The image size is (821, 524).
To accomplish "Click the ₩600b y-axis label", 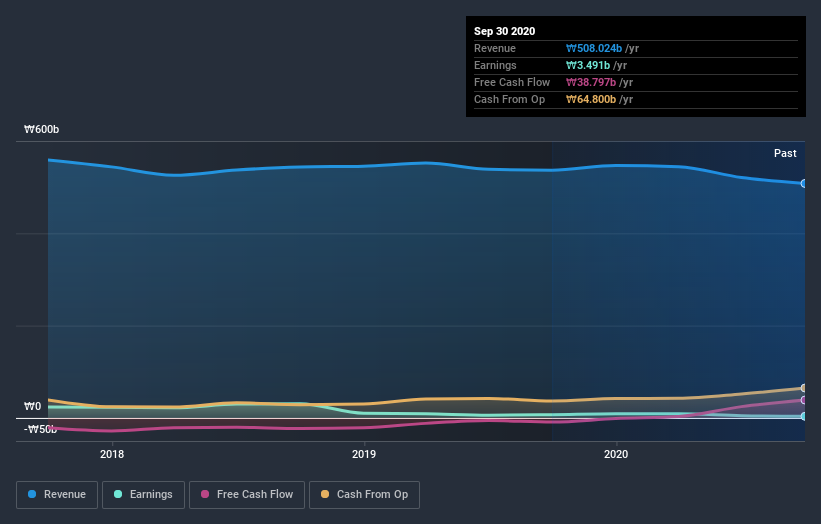I will (x=41, y=129).
